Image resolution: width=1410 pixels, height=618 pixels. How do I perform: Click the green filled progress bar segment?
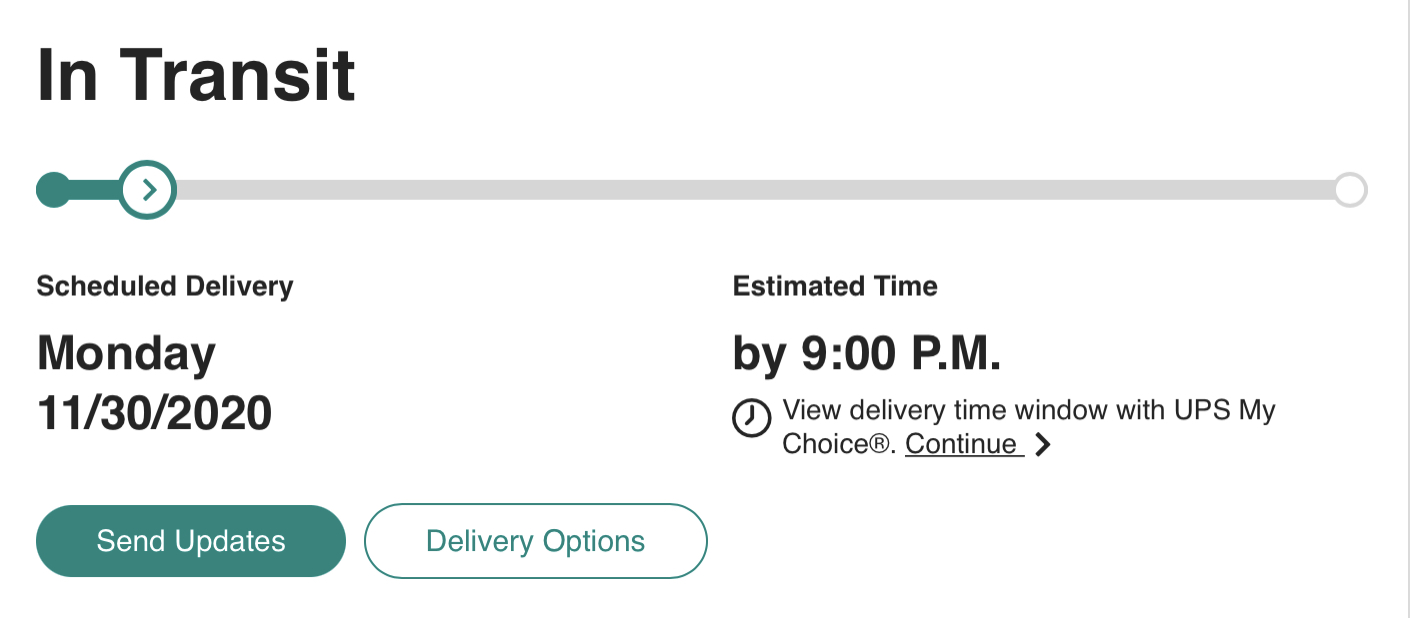pos(95,189)
